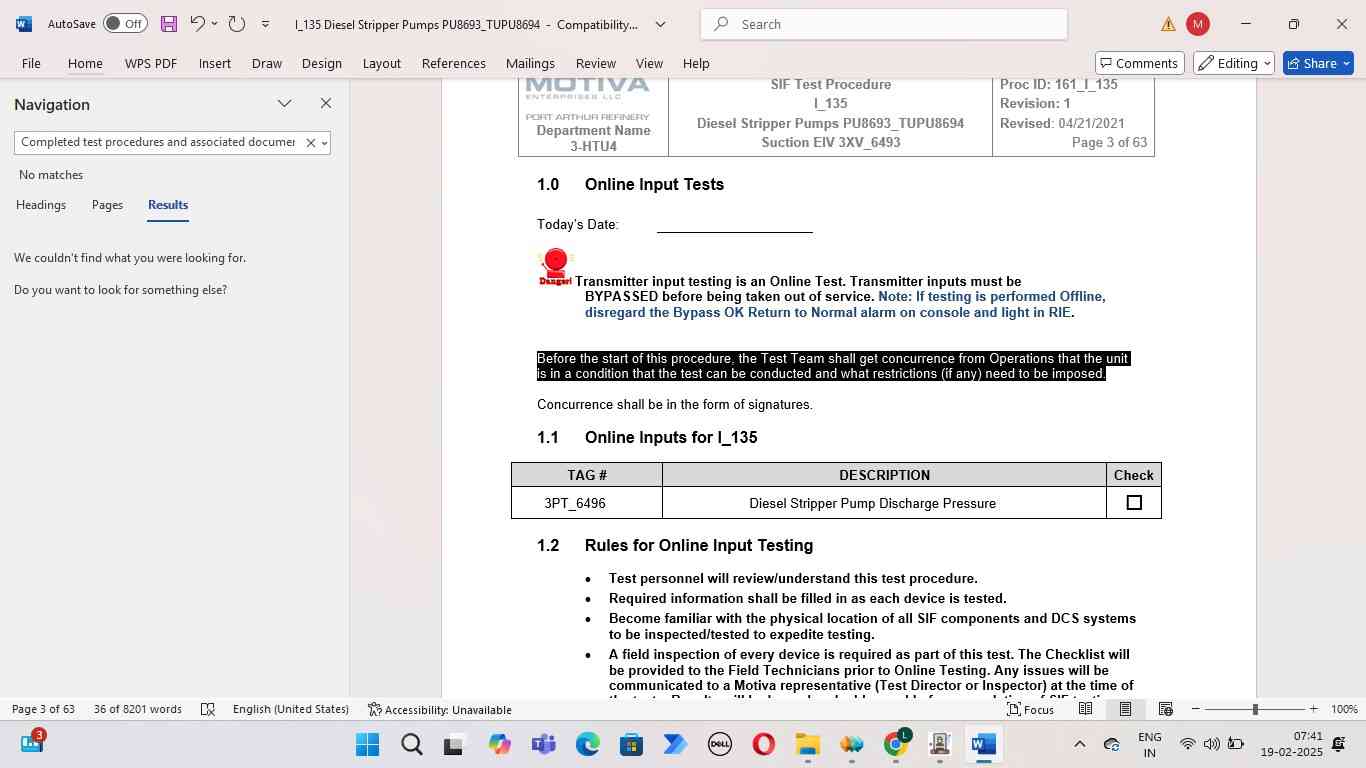Open navigation search options dropdown arrow
Viewport: 1366px width, 768px height.
324,143
